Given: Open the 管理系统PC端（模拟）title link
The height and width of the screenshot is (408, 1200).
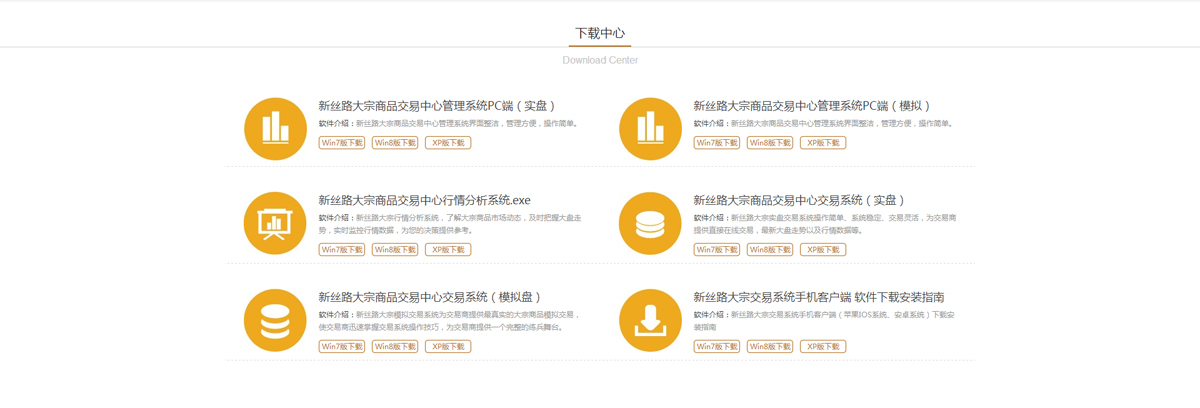Looking at the screenshot, I should click(x=812, y=106).
